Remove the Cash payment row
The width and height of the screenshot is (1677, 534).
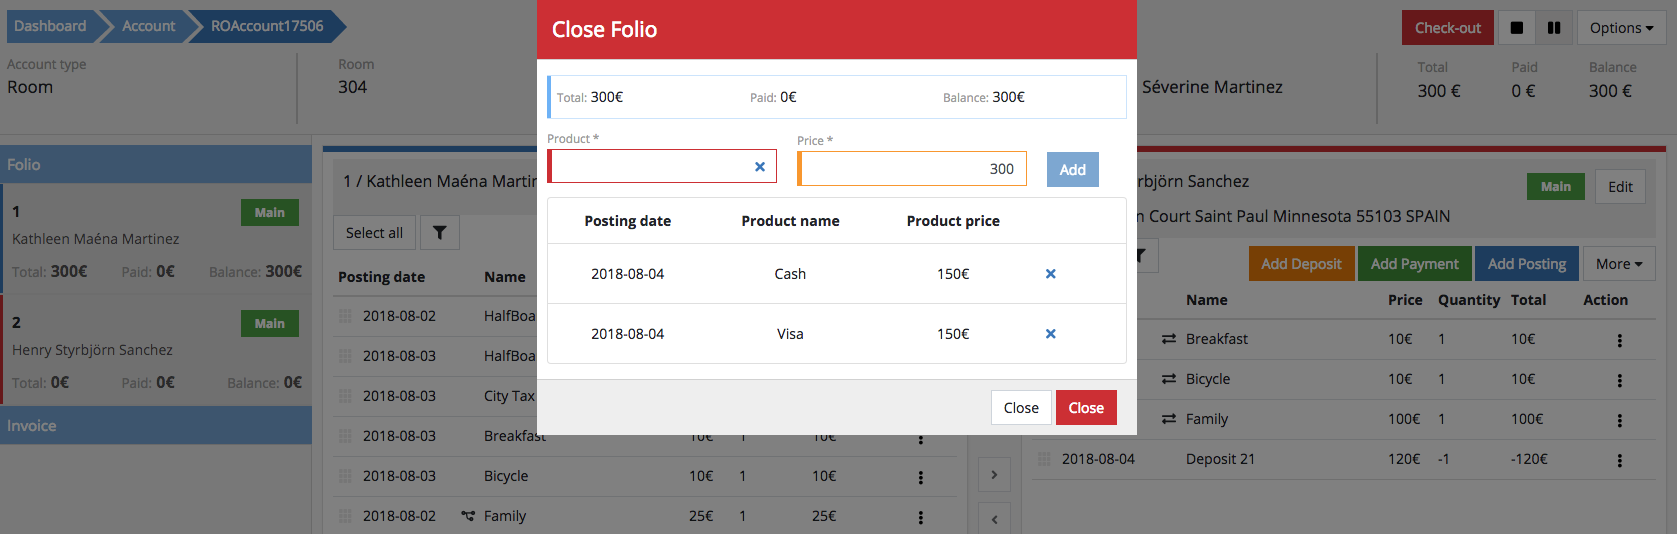pyautogui.click(x=1050, y=274)
